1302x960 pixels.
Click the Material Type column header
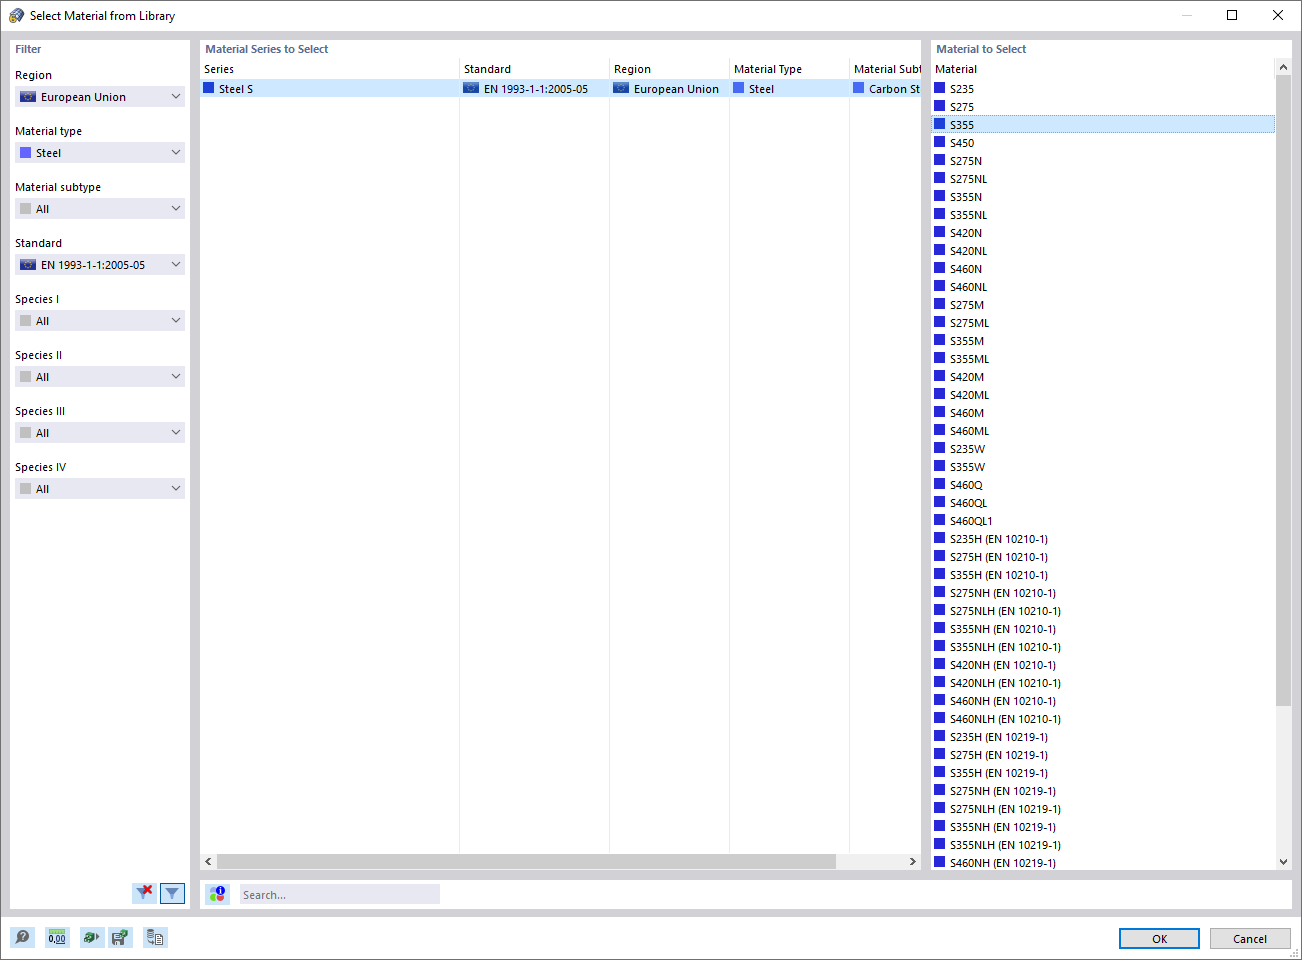point(768,68)
